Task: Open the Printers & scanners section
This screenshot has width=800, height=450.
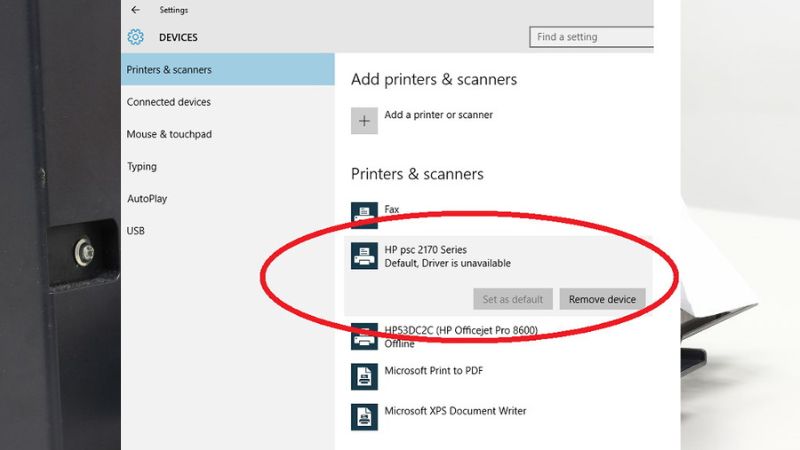Action: click(228, 69)
